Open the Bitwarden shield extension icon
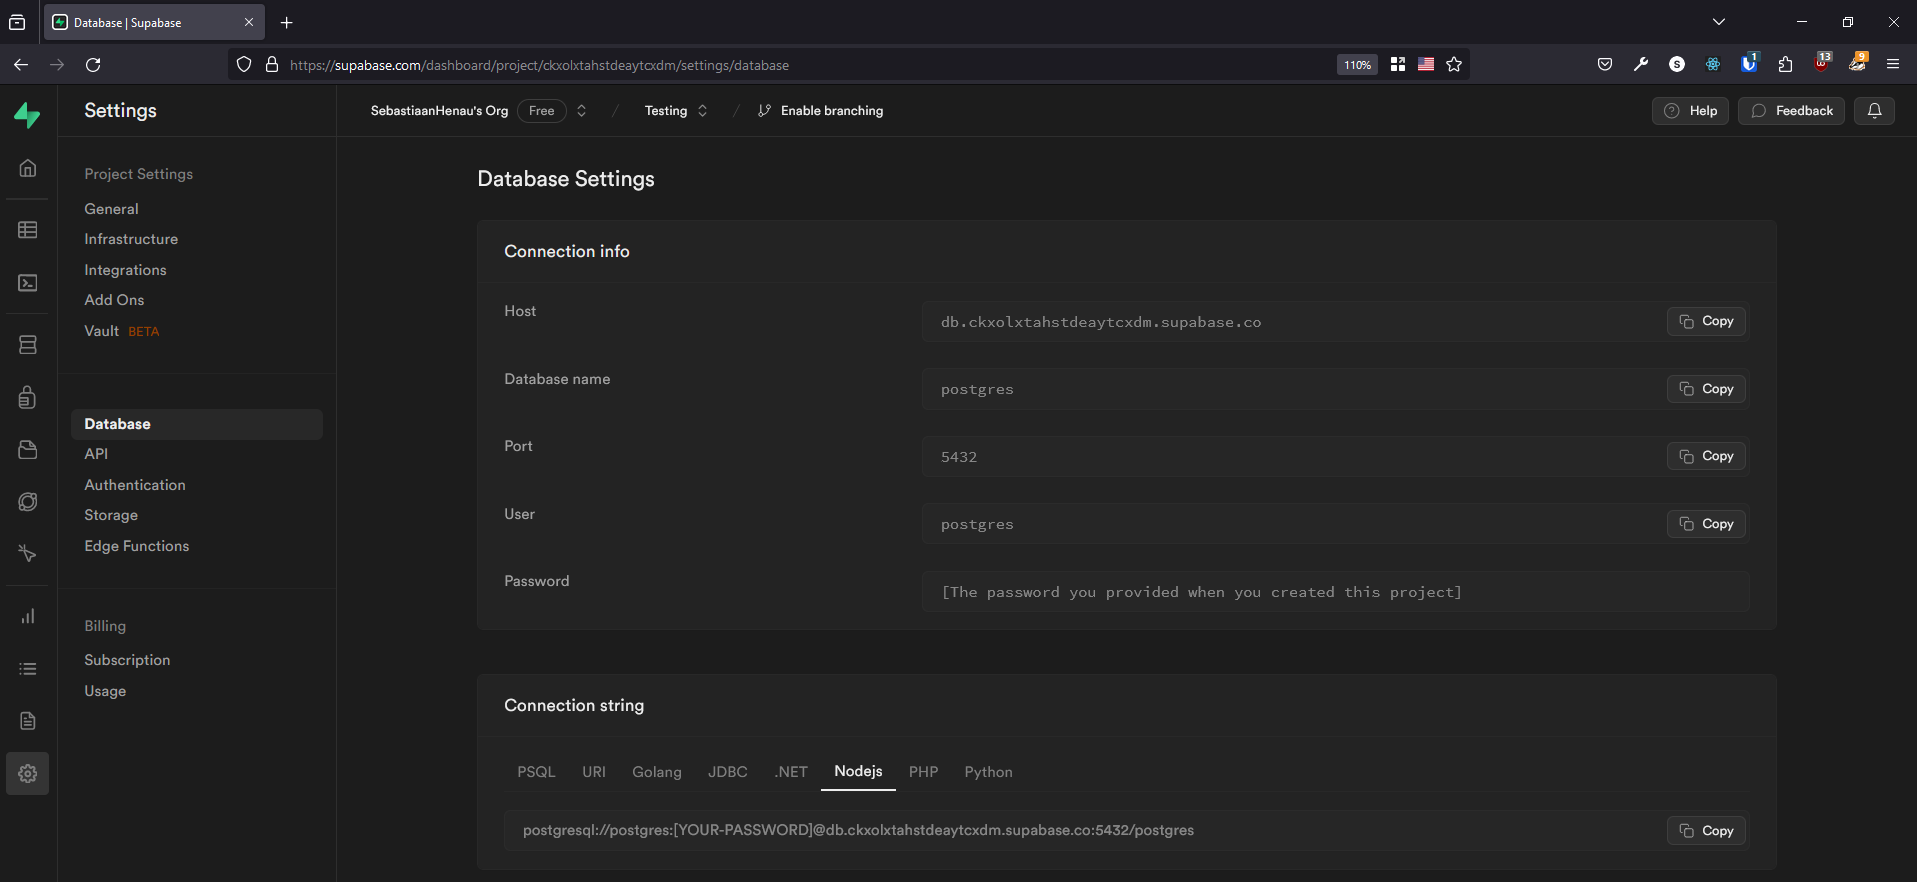 1749,63
